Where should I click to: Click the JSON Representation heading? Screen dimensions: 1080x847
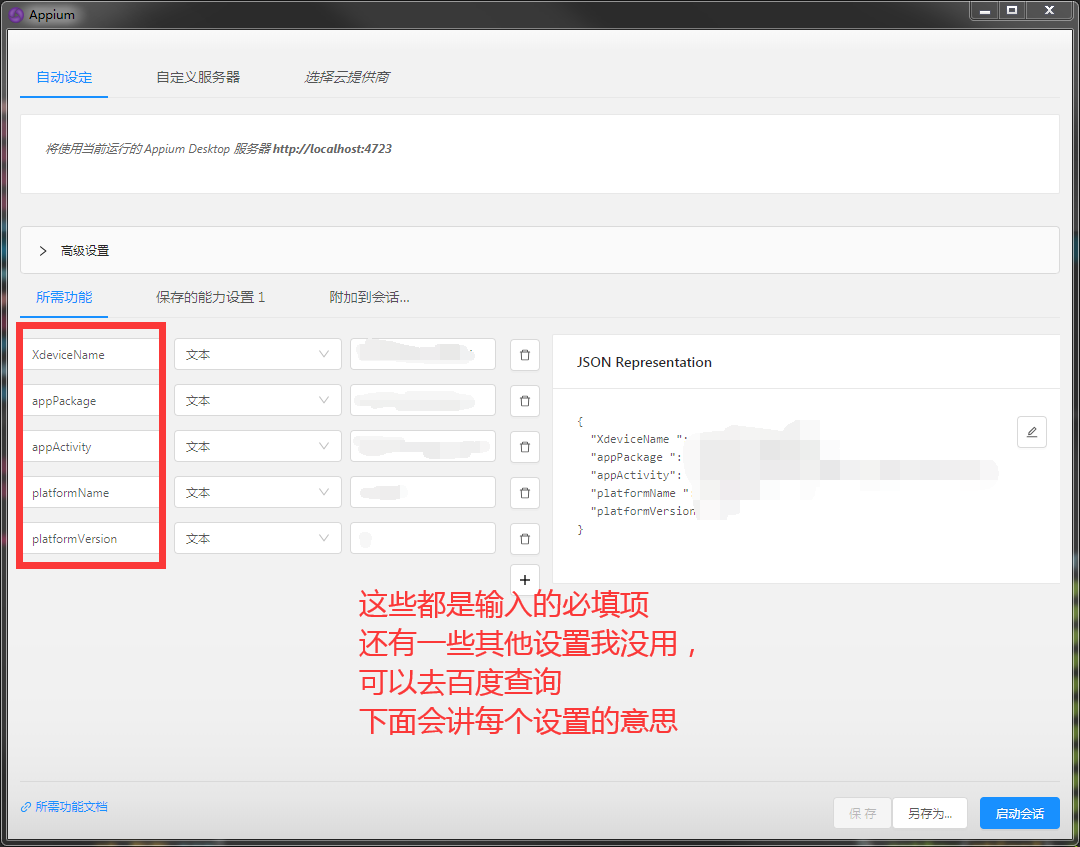coord(644,362)
